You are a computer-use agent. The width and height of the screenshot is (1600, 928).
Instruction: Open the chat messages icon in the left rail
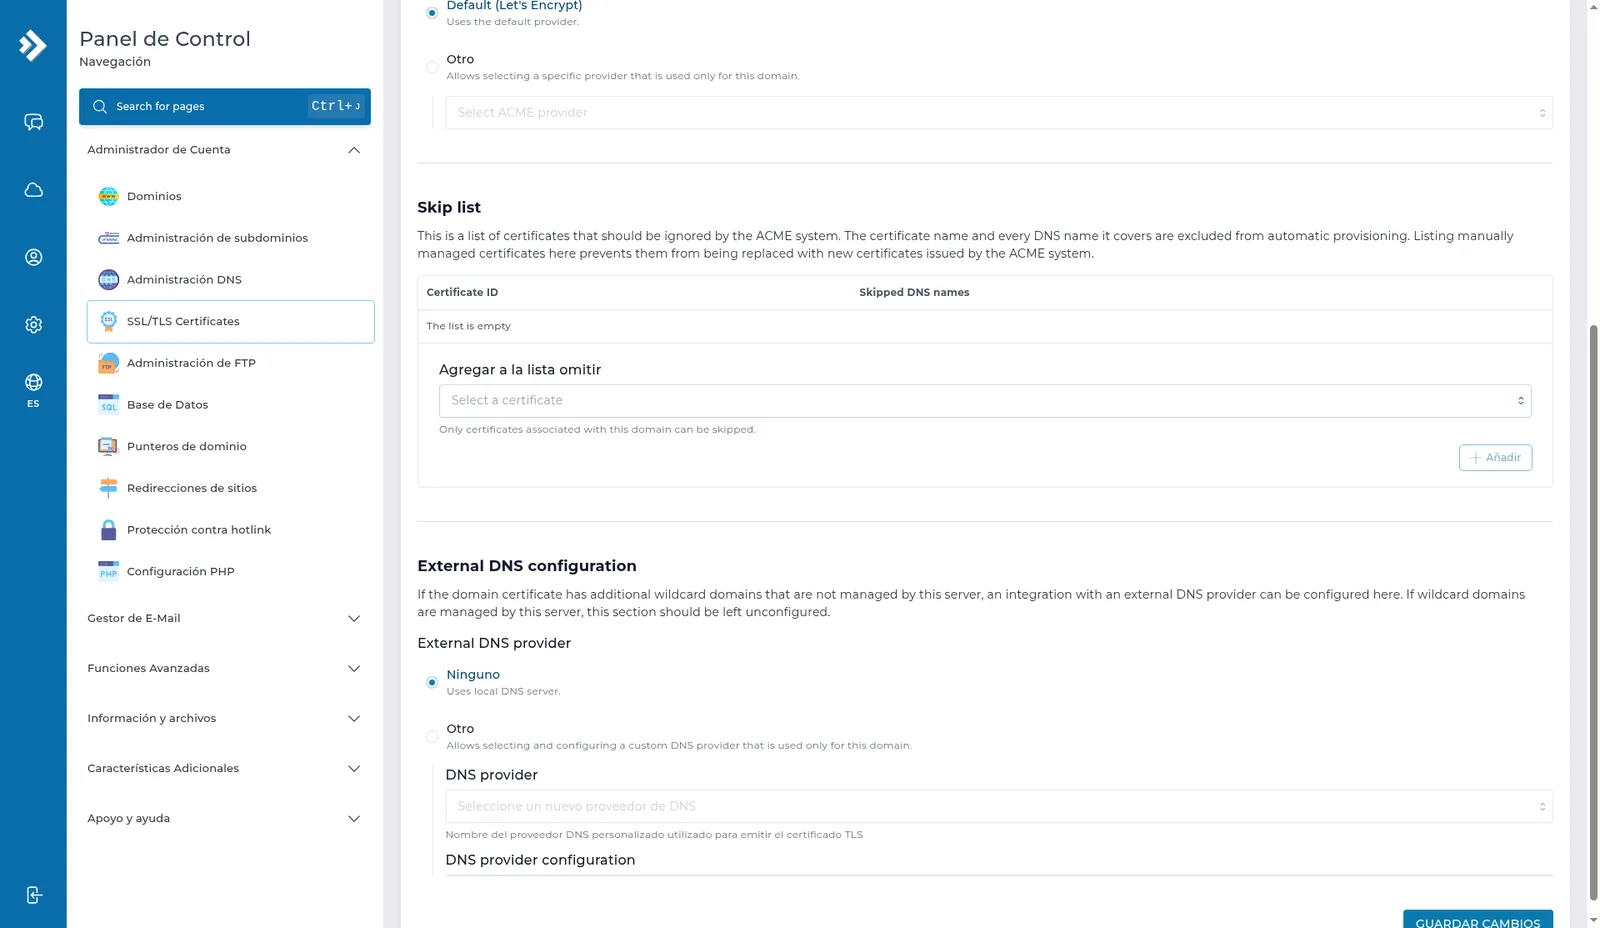pyautogui.click(x=33, y=122)
